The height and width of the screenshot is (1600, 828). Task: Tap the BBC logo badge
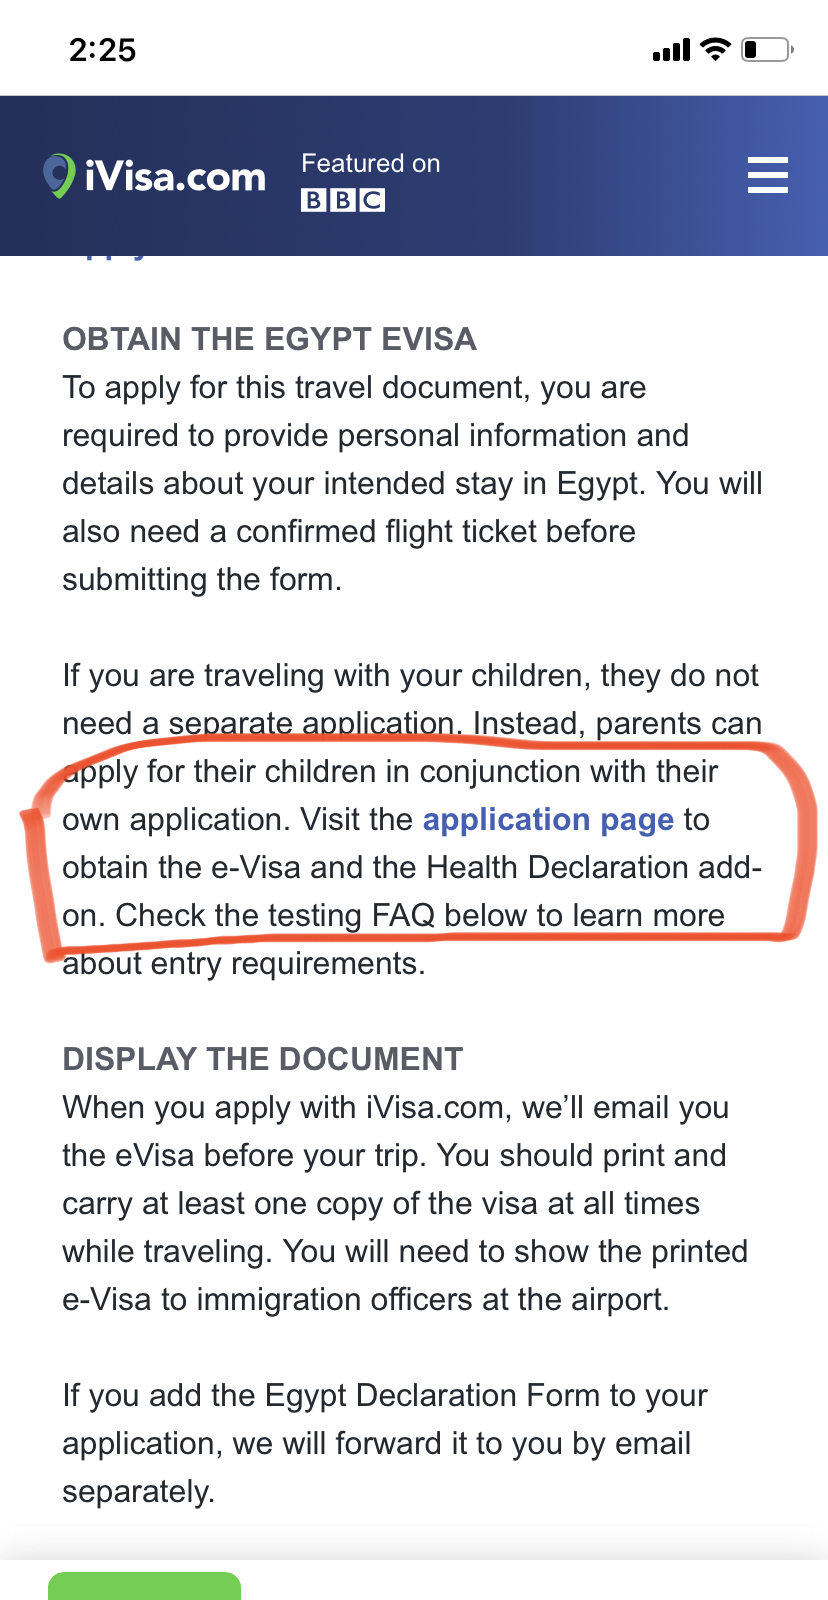pyautogui.click(x=343, y=200)
